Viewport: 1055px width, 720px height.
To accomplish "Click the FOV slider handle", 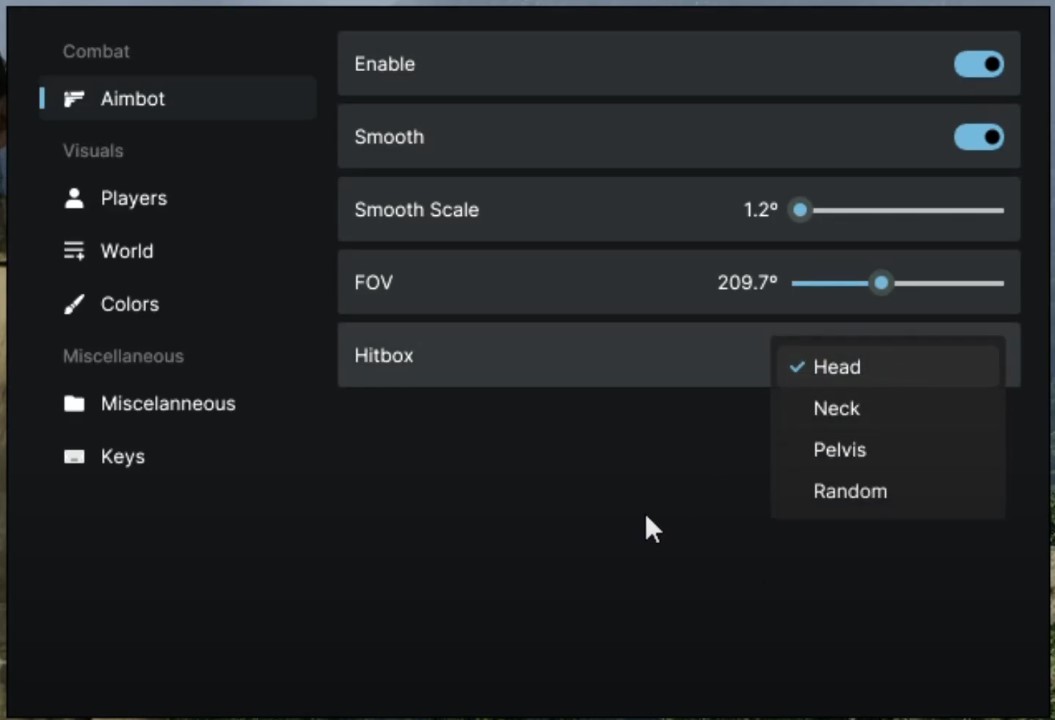I will tap(881, 283).
